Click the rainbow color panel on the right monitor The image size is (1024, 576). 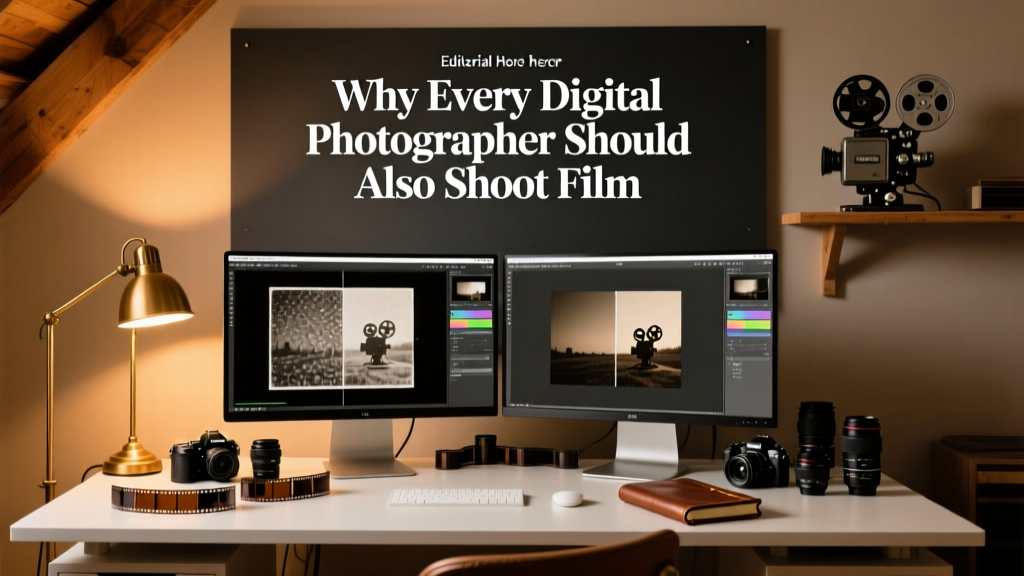pos(748,323)
